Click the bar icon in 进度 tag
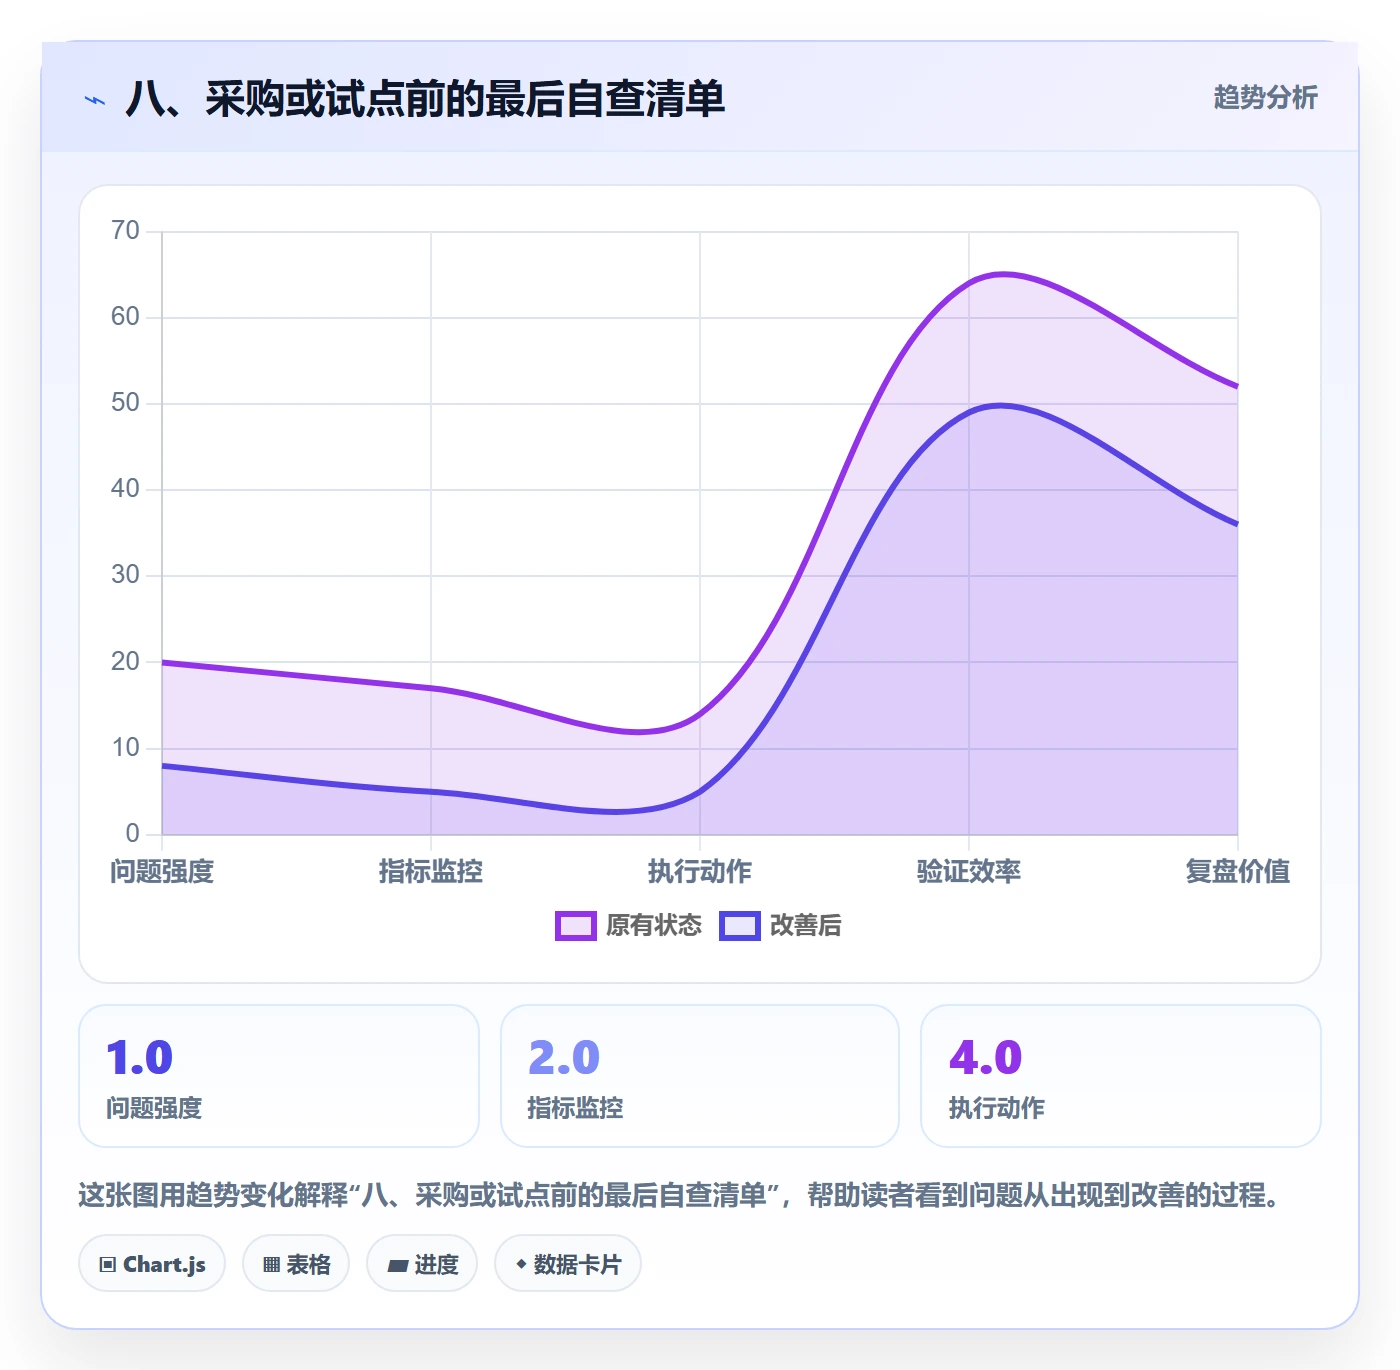The image size is (1400, 1370). pos(397,1266)
